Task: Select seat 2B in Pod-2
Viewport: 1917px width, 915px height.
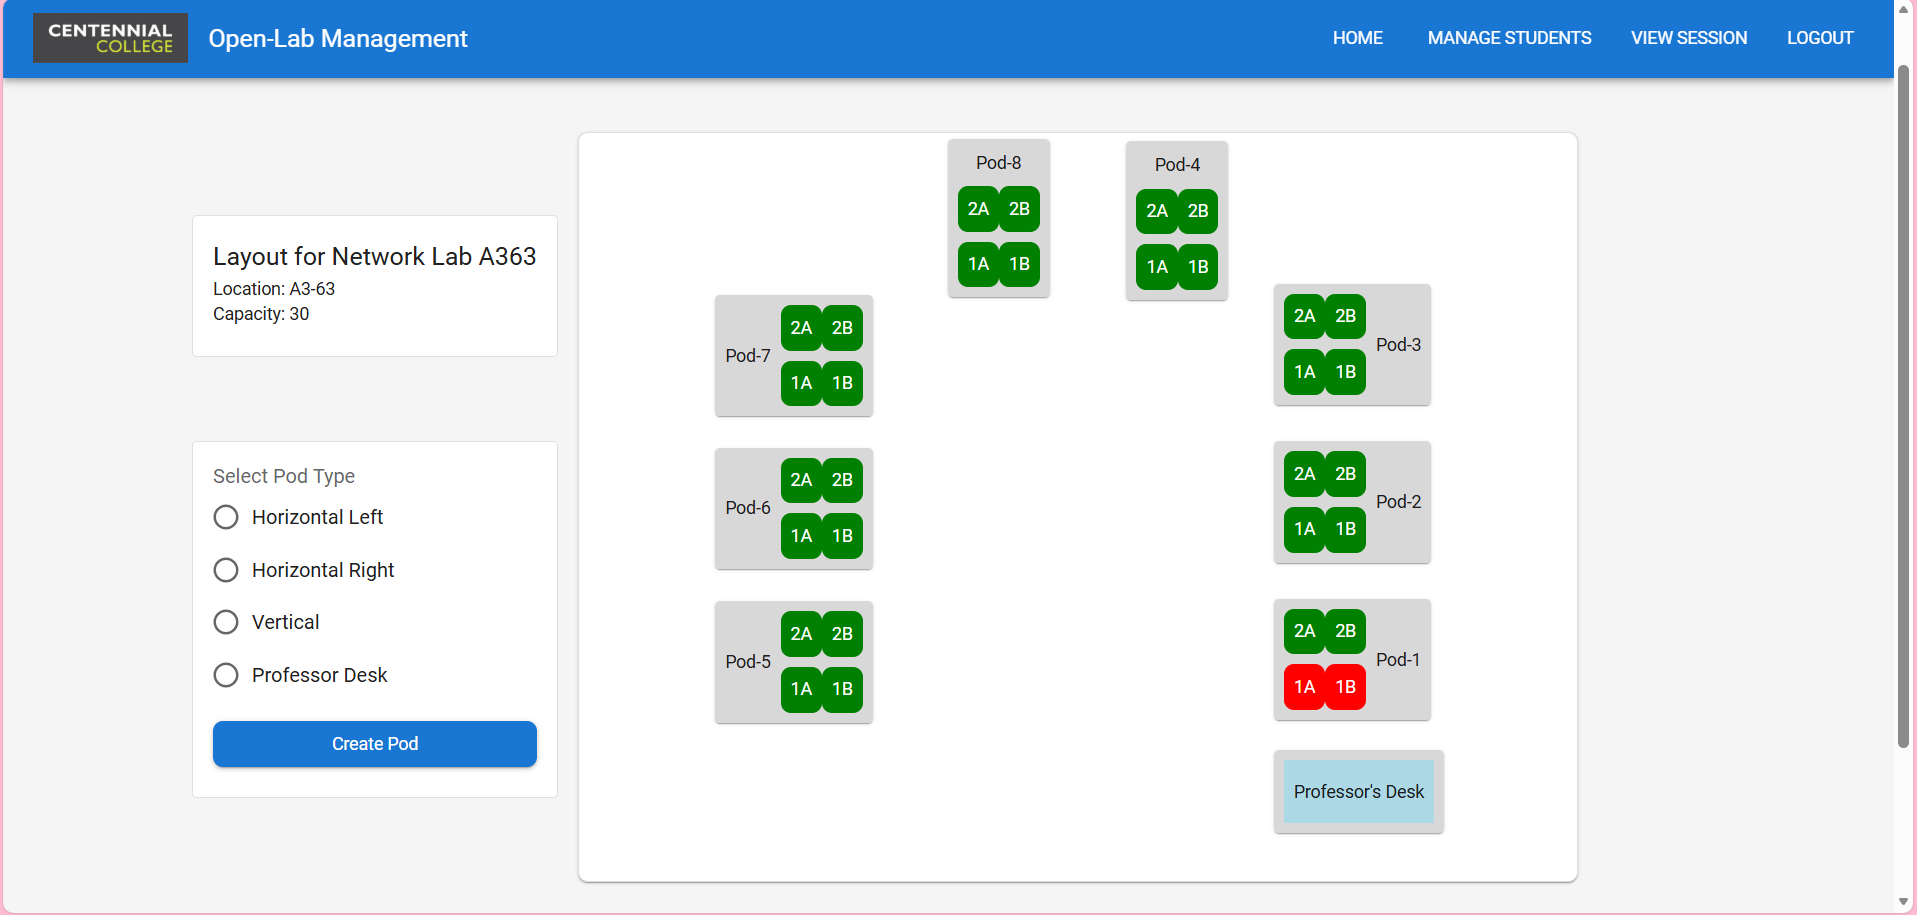Action: click(1346, 473)
